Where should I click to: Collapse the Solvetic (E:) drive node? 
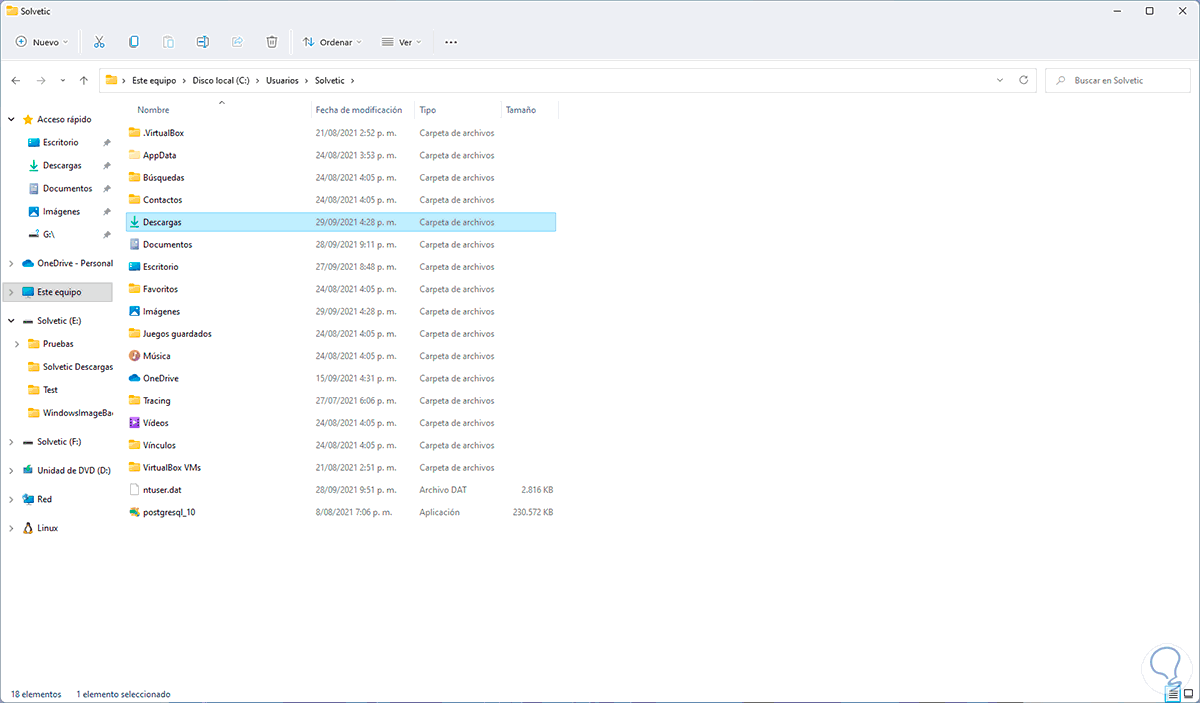click(11, 321)
